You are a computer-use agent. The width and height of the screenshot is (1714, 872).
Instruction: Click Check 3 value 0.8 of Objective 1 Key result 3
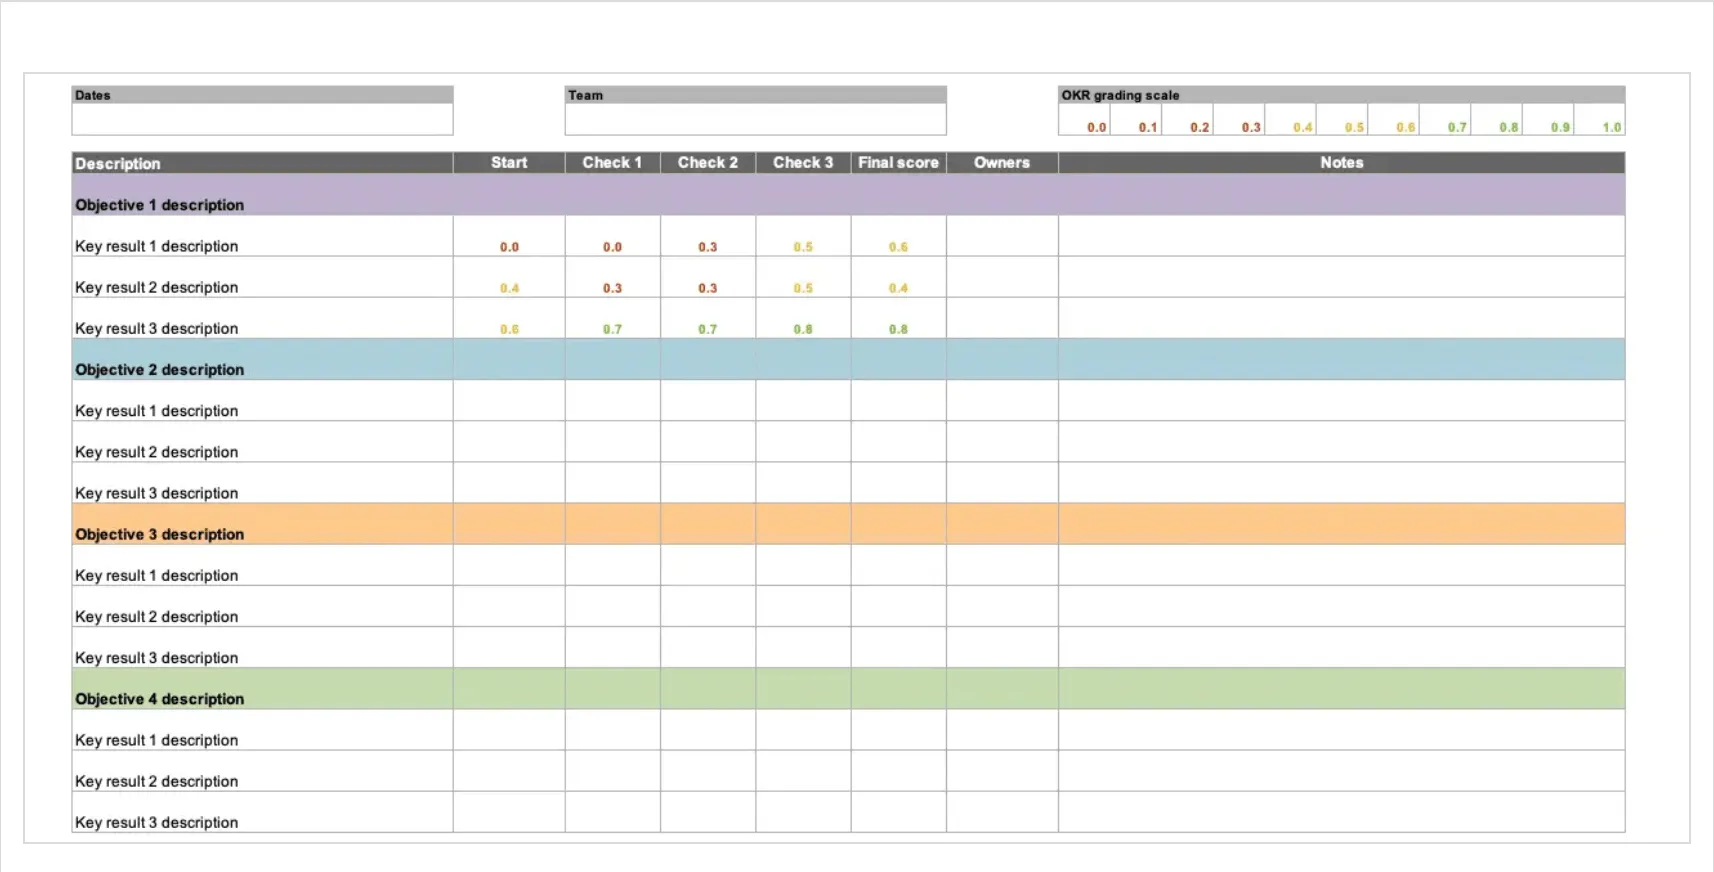(803, 329)
